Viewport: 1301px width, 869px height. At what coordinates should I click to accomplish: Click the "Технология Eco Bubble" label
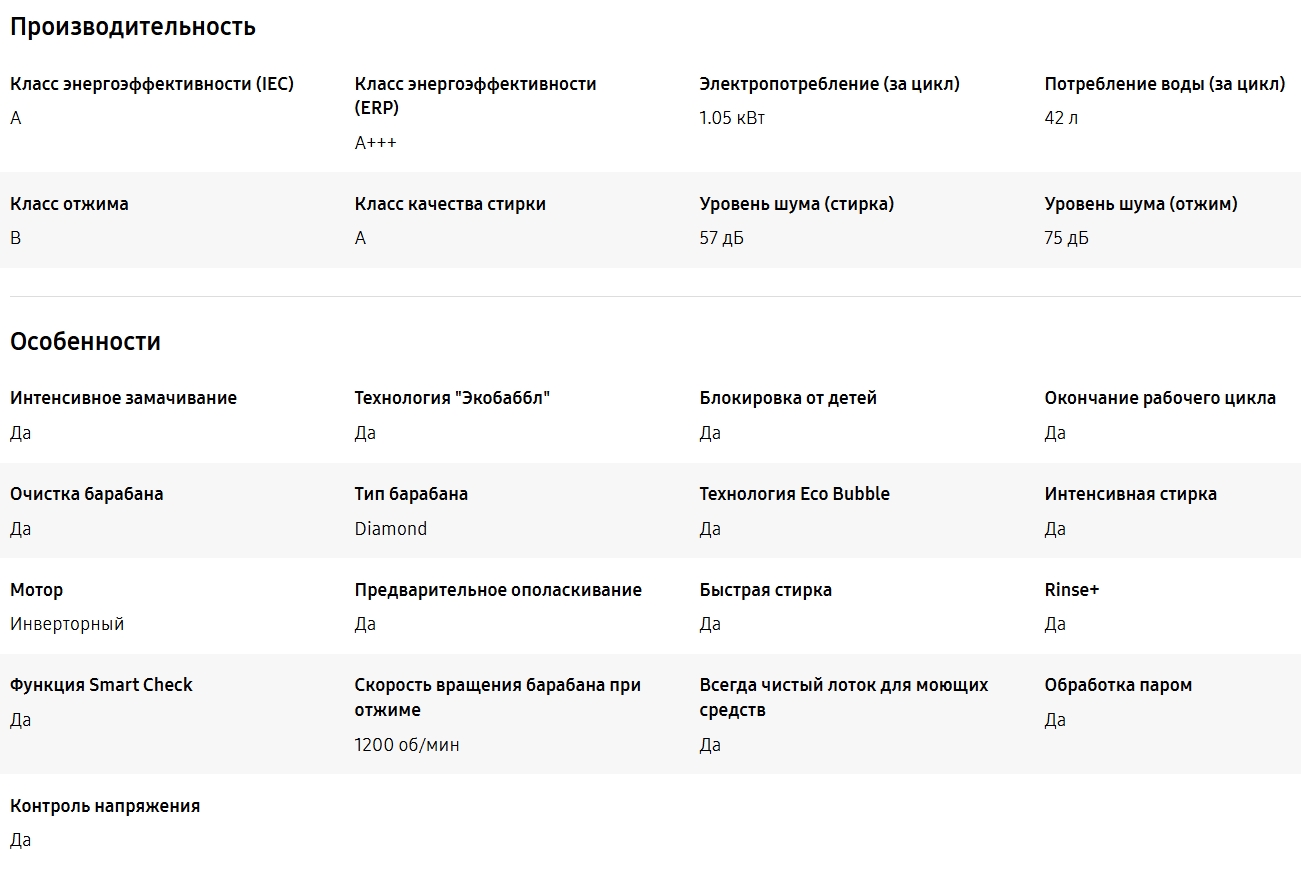coord(794,494)
